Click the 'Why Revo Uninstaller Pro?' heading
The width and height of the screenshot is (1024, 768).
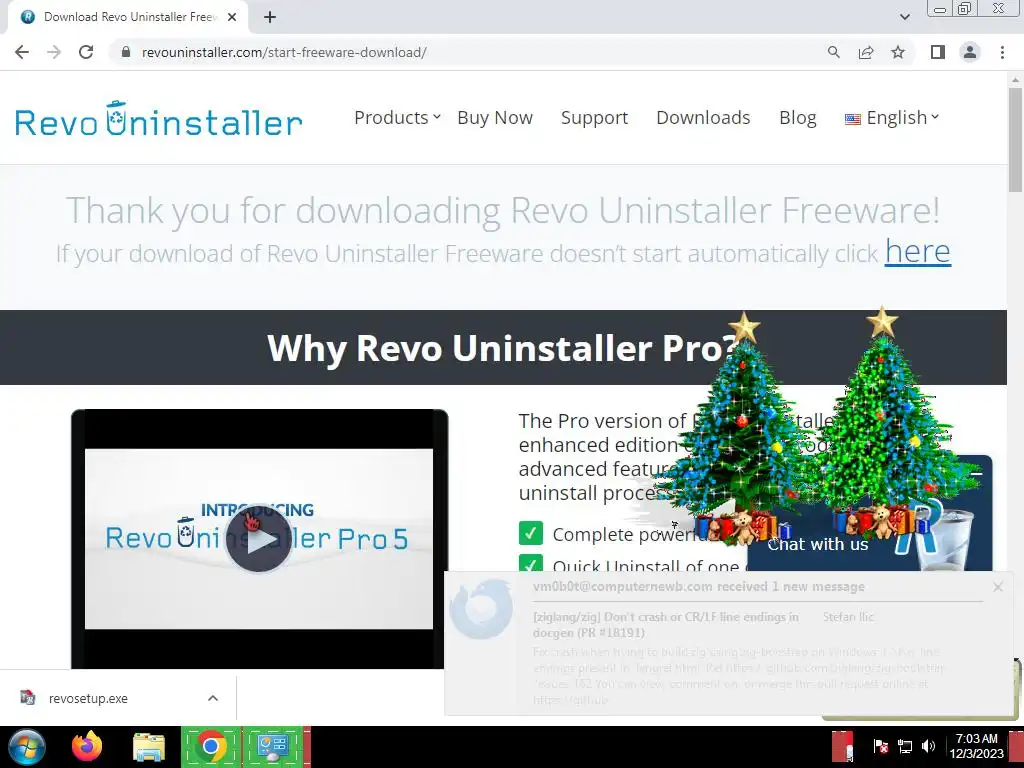(x=503, y=347)
